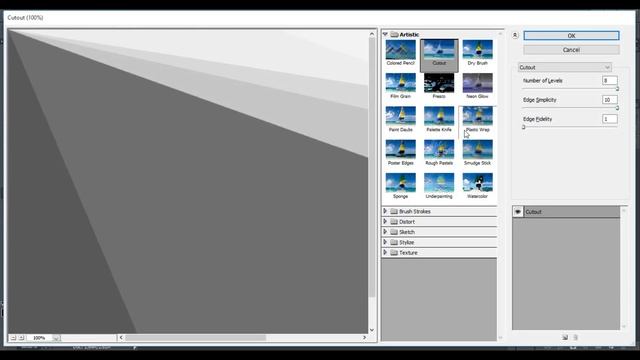The height and width of the screenshot is (360, 640).
Task: Cancel the filter gallery dialog
Action: 571,50
